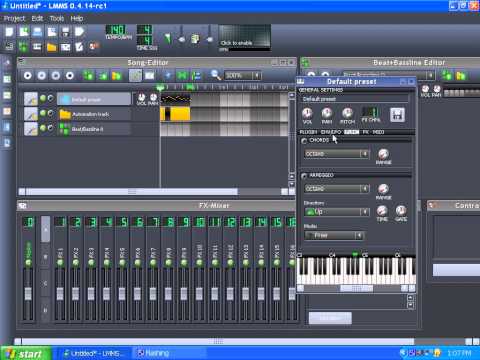The height and width of the screenshot is (360, 480).
Task: Select draw mode in Song-Editor
Action: tap(135, 76)
